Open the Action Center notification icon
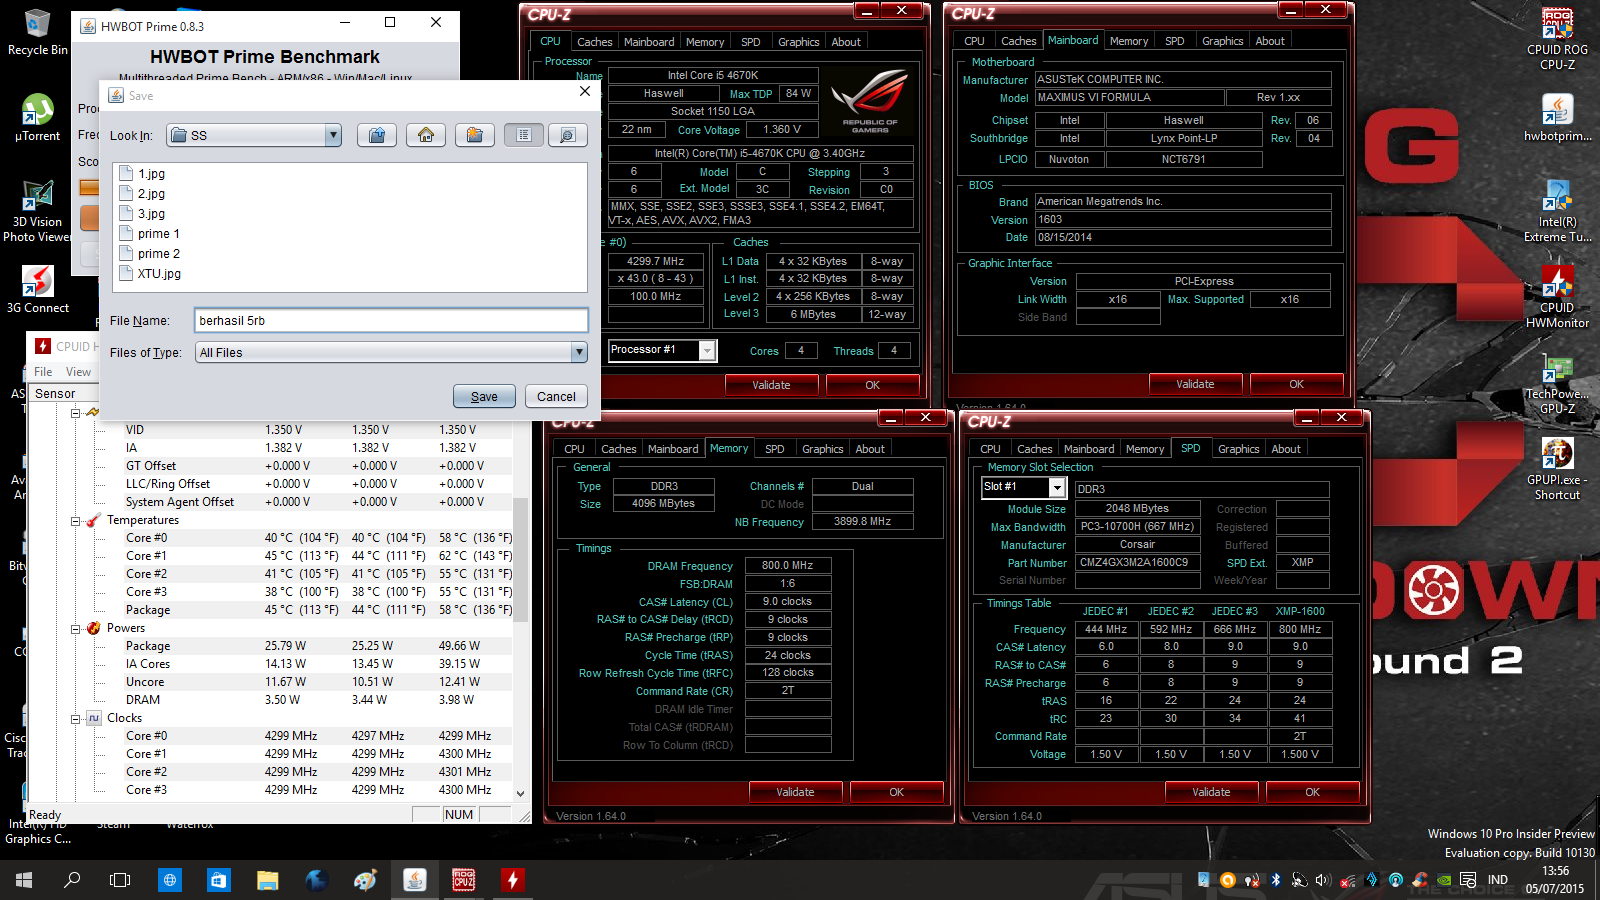 pyautogui.click(x=1468, y=880)
